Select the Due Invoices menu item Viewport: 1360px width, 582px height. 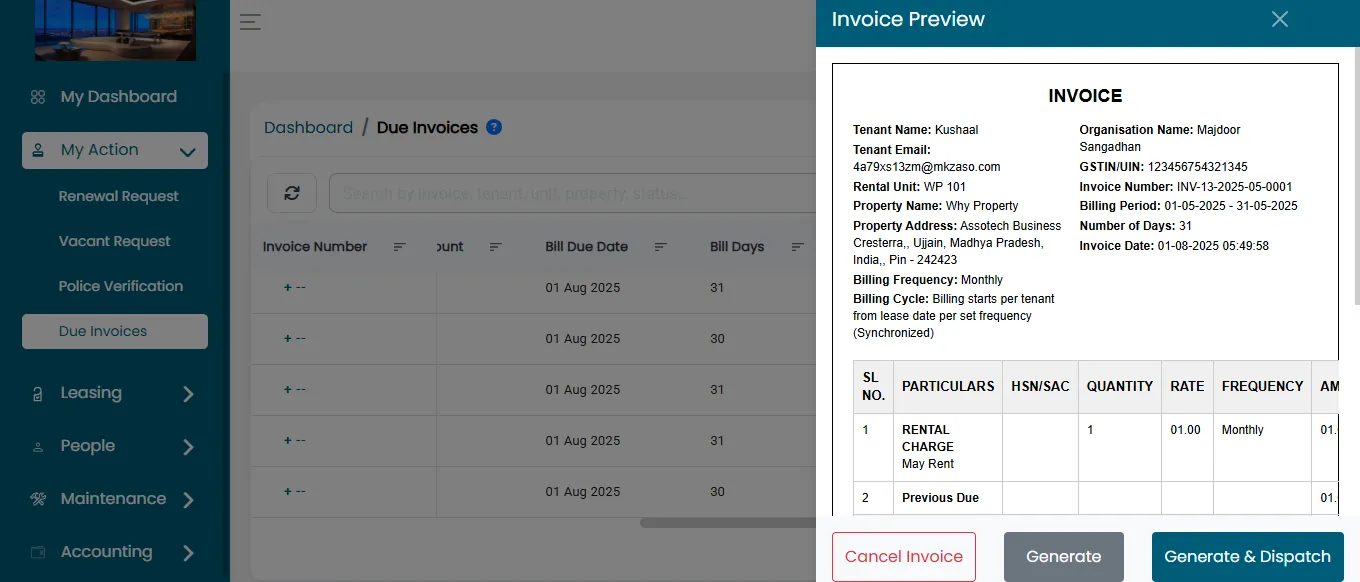pos(115,332)
